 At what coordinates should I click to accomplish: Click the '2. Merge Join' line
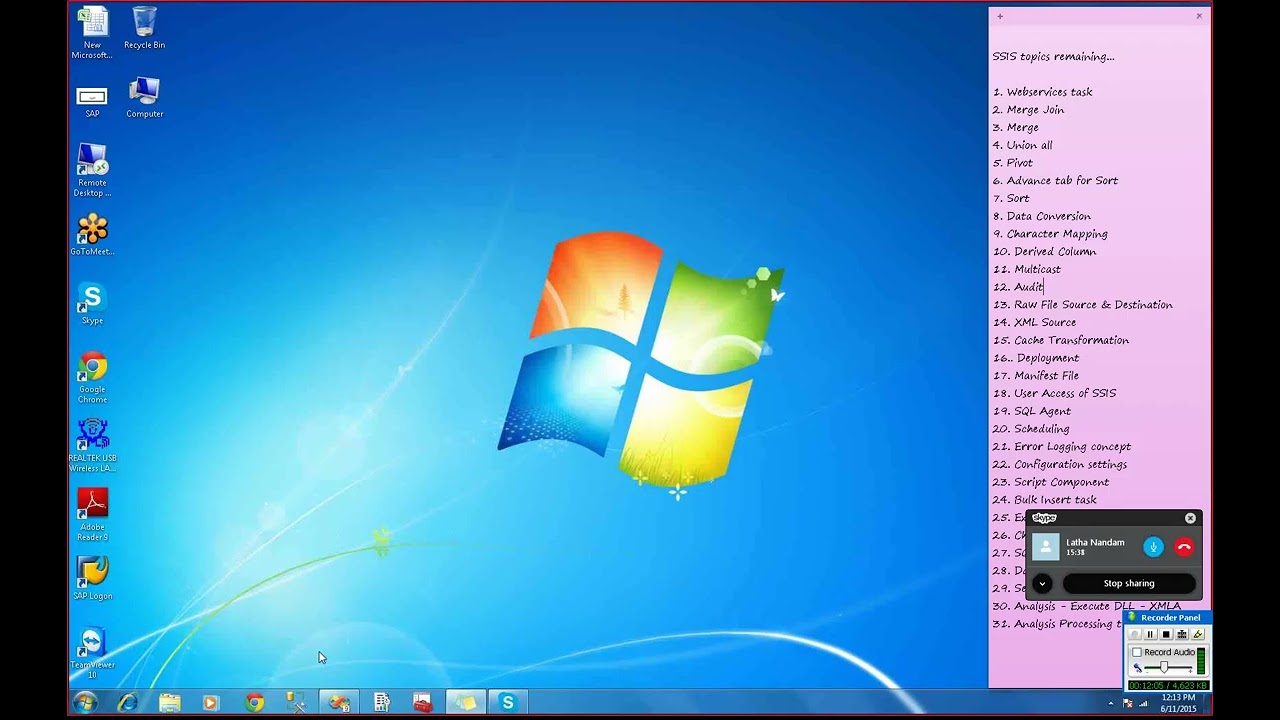coord(1028,110)
